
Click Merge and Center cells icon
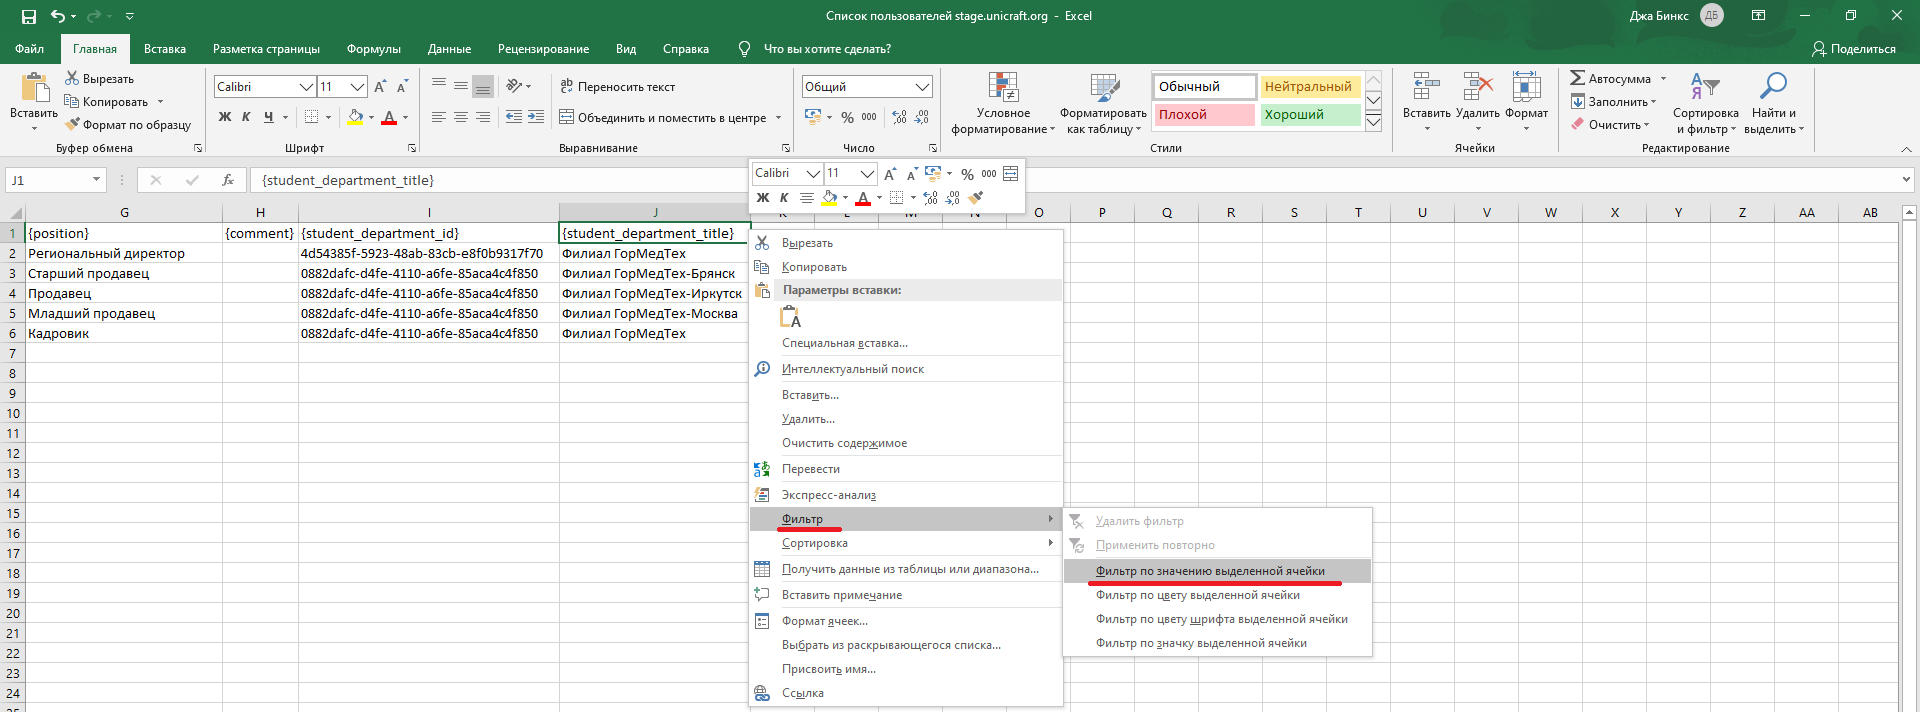pos(566,117)
